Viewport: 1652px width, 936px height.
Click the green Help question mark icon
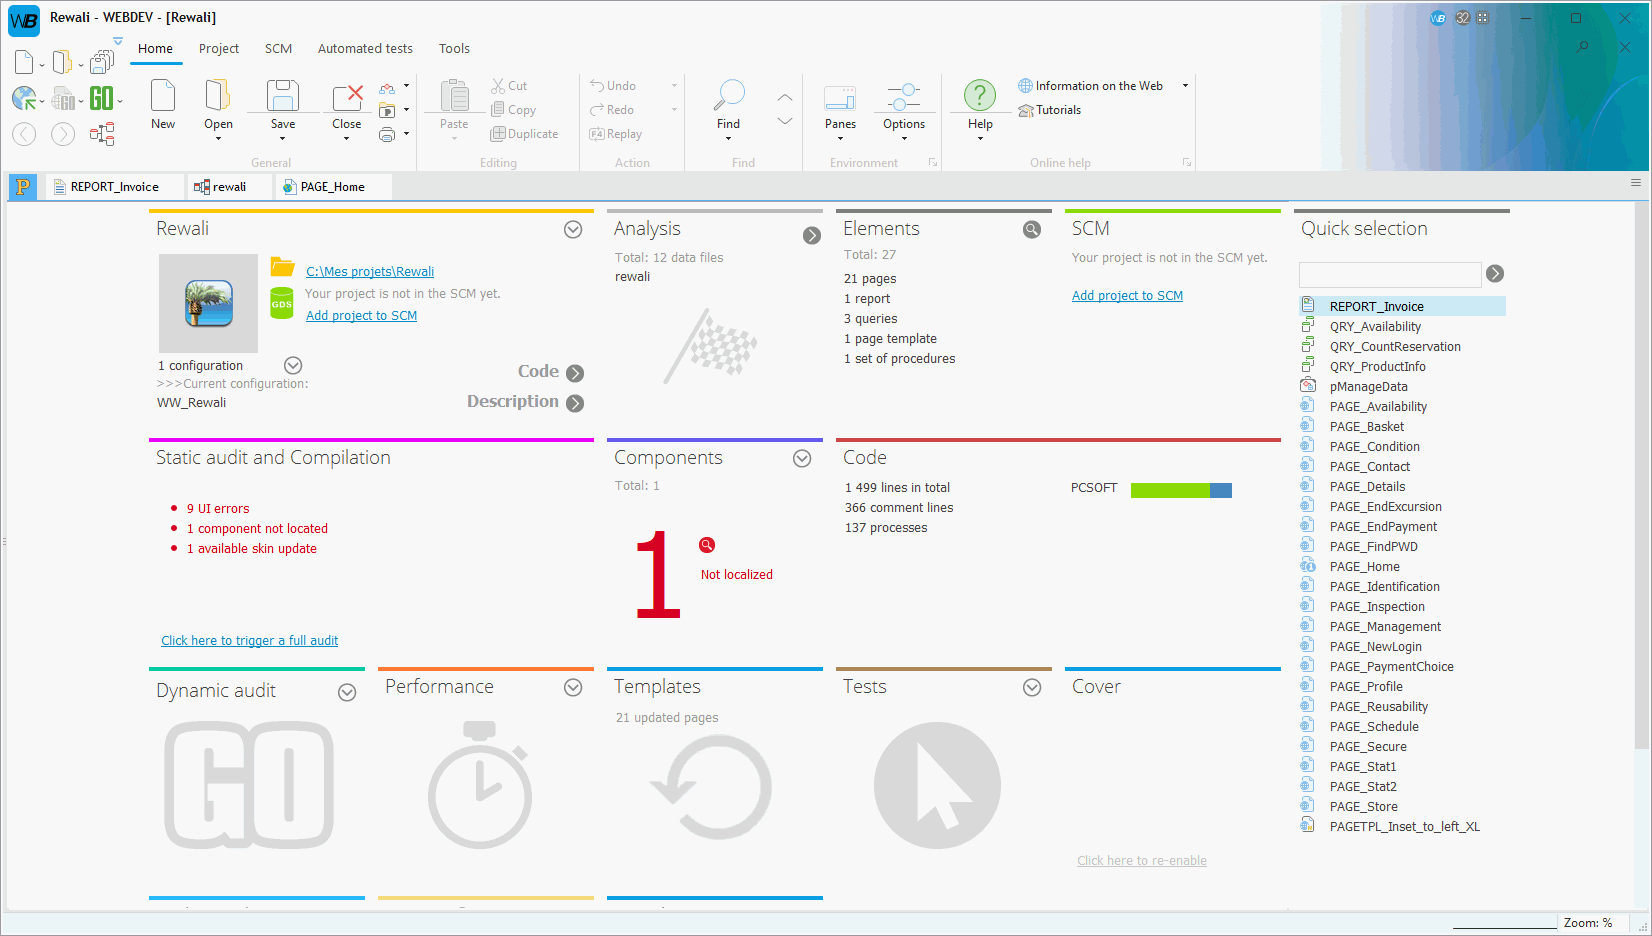coord(980,96)
